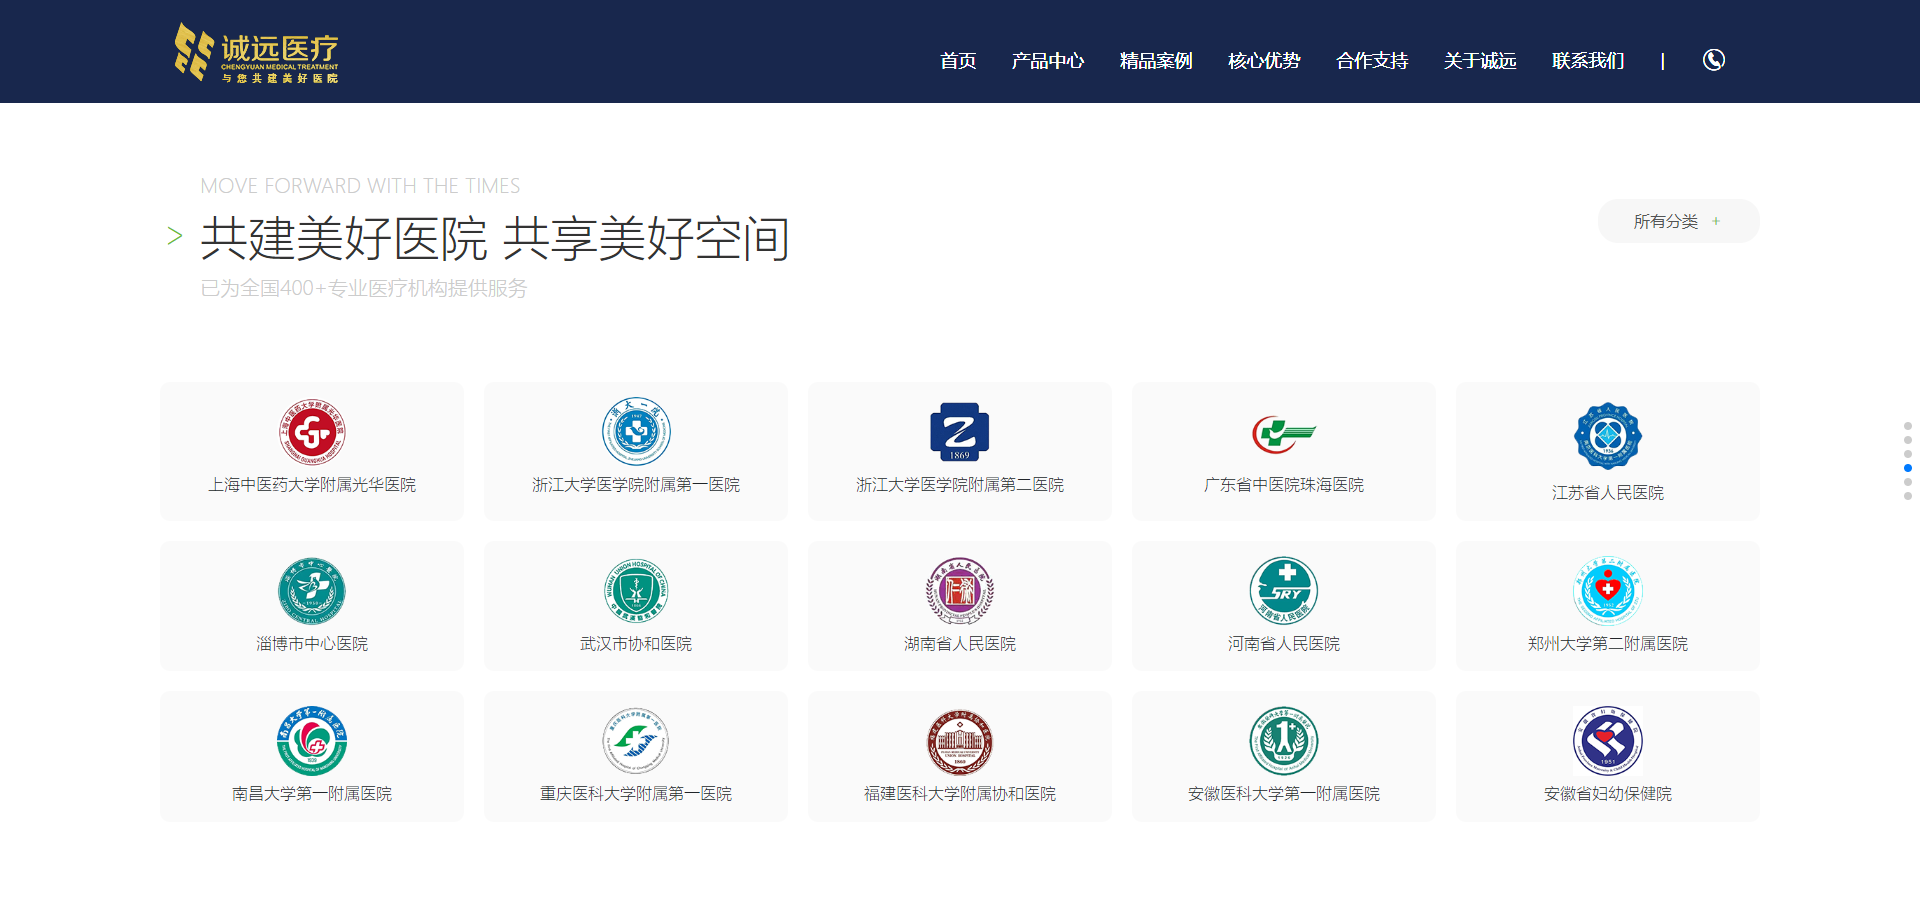Click the Anhui Maternal and Child Health logo
This screenshot has height=922, width=1920.
click(x=1607, y=741)
